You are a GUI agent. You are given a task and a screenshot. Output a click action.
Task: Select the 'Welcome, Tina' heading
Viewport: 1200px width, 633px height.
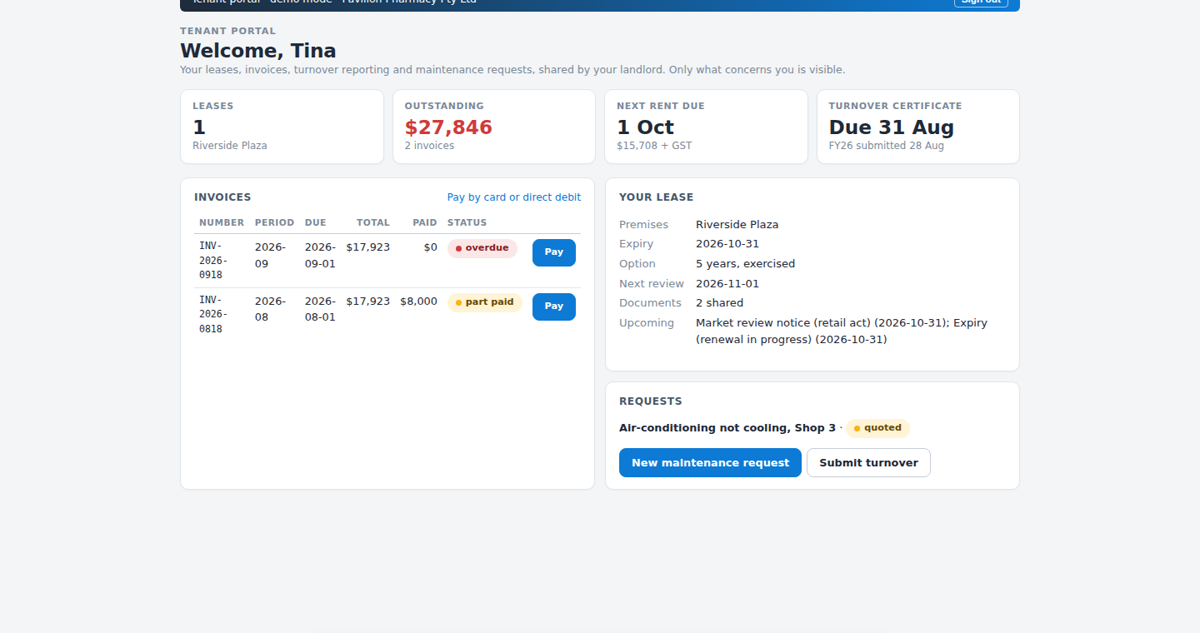point(258,50)
